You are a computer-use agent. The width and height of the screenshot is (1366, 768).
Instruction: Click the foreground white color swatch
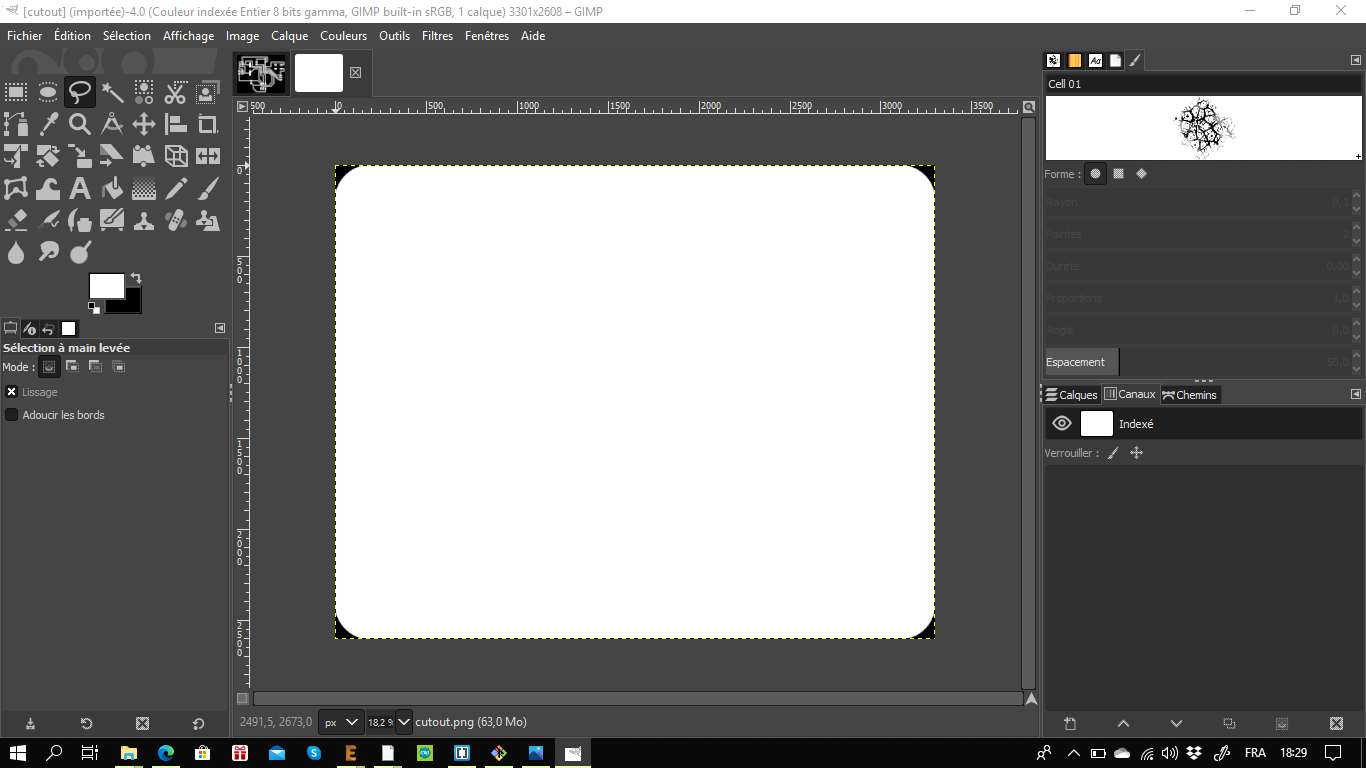106,286
